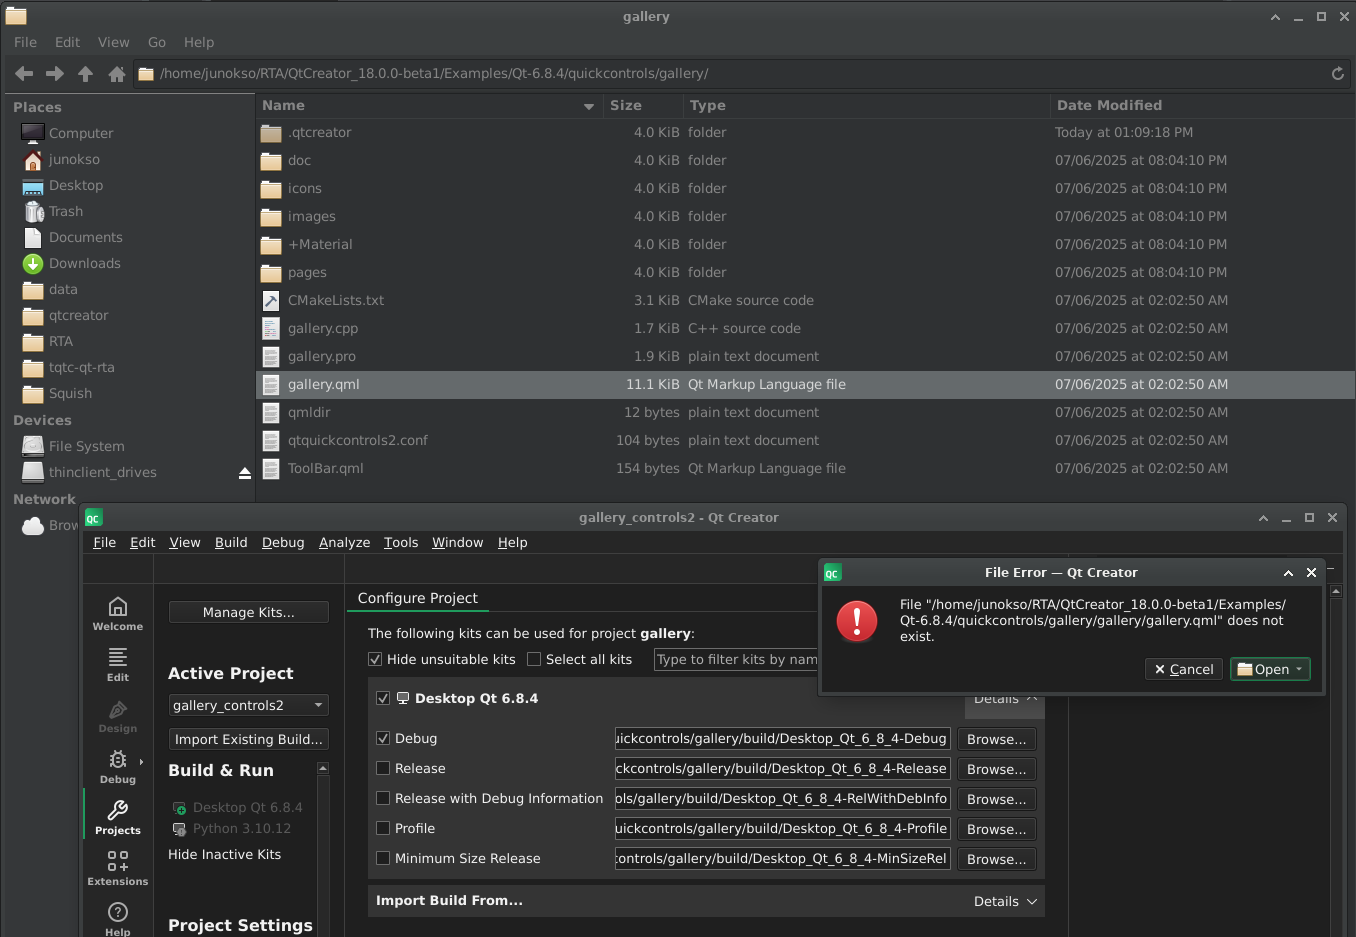Uncheck the Desktop Qt 6.8.4 kit
Screen dimensions: 1356x937
[383, 698]
